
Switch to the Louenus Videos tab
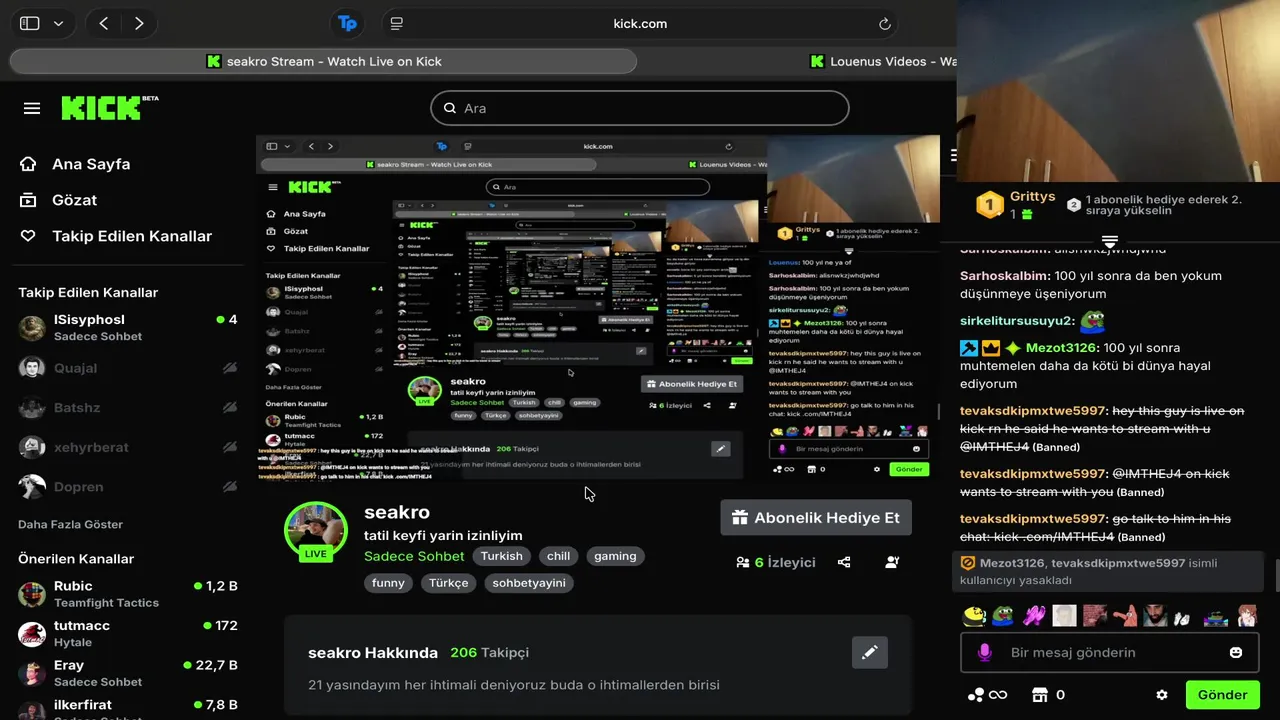(x=882, y=61)
